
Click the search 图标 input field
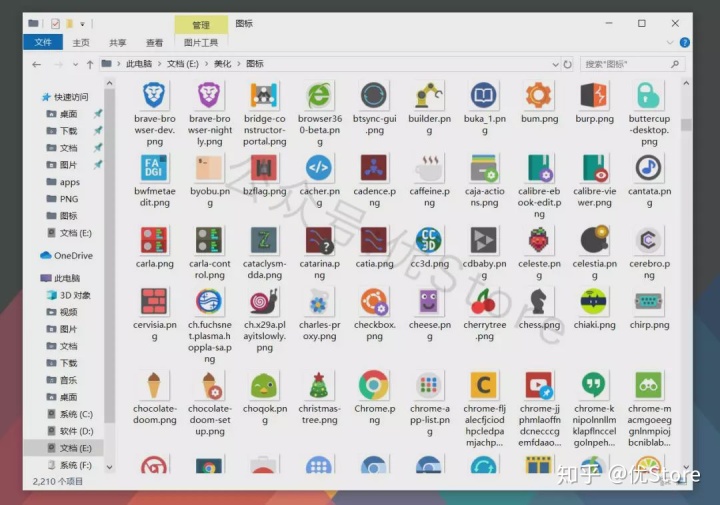(632, 64)
